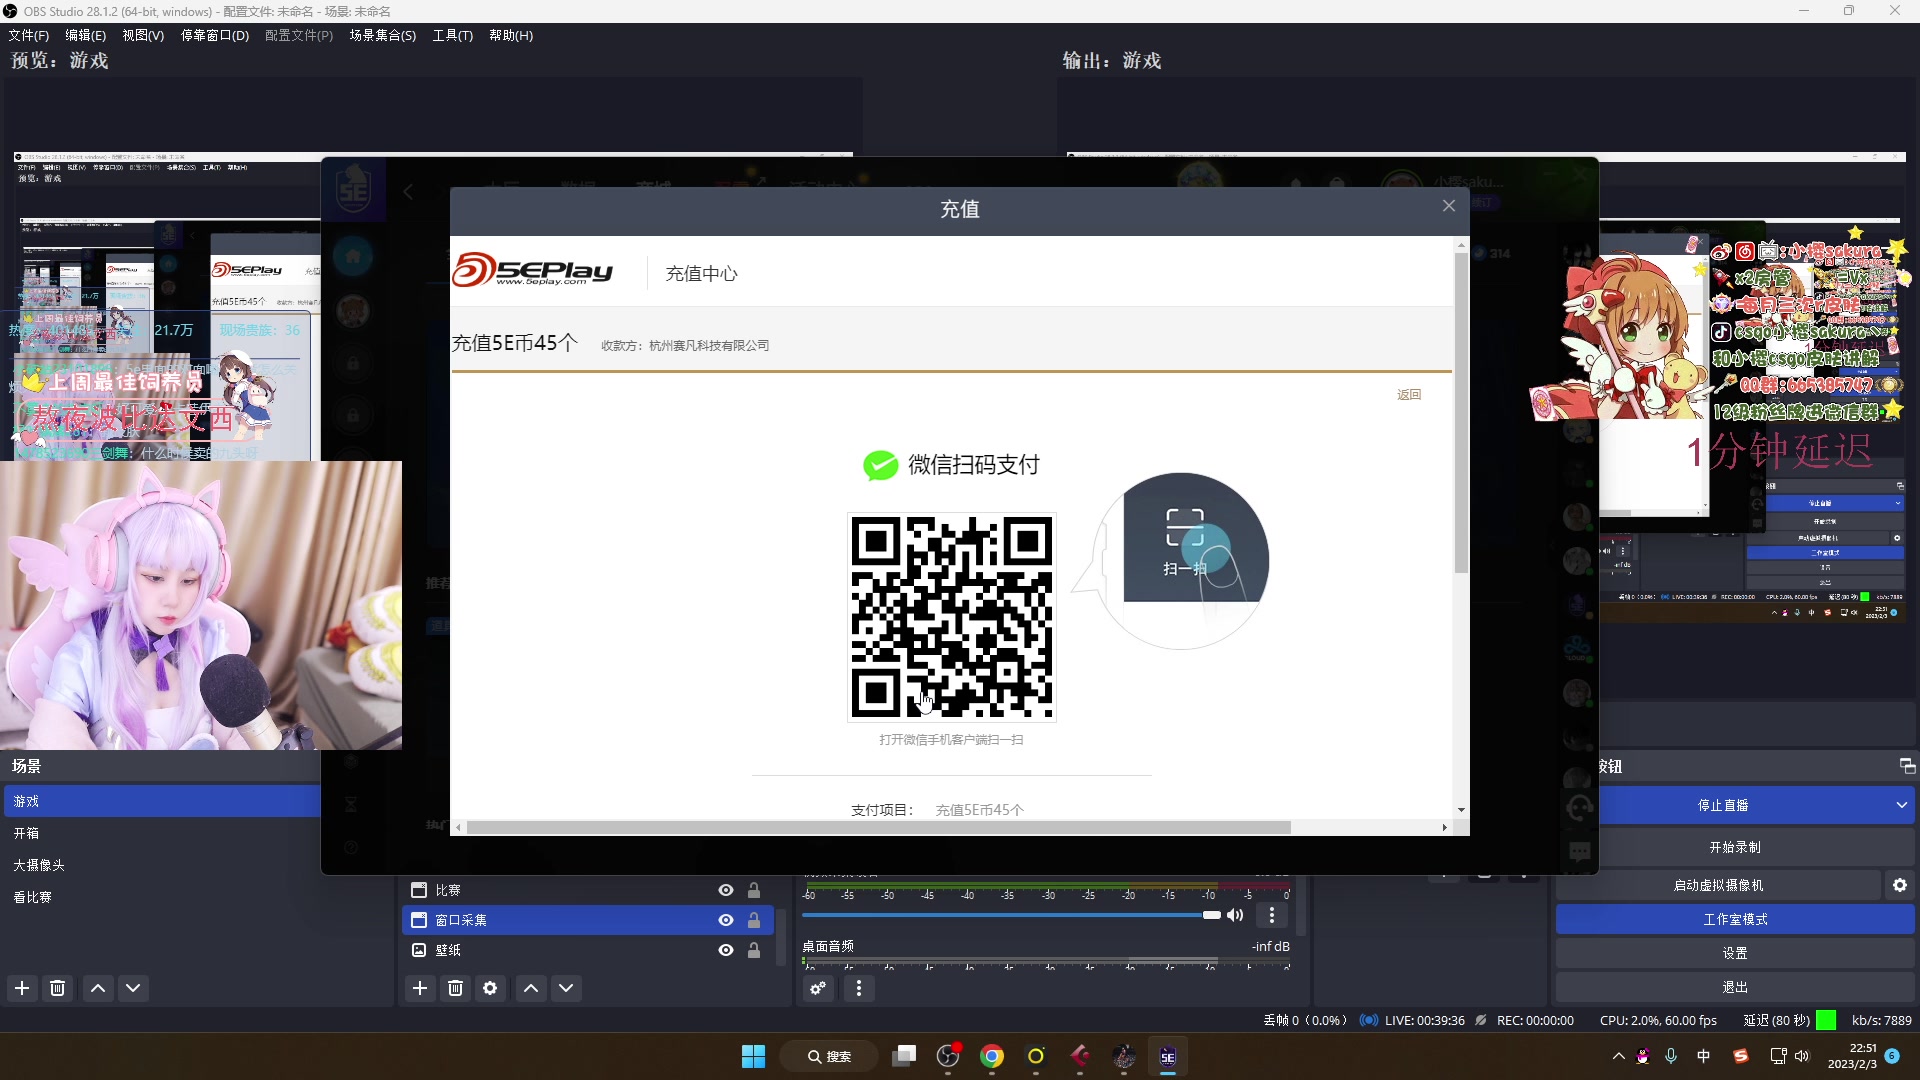Expand the 停止直播 dropdown arrow
This screenshot has height=1080, width=1920.
click(x=1901, y=805)
